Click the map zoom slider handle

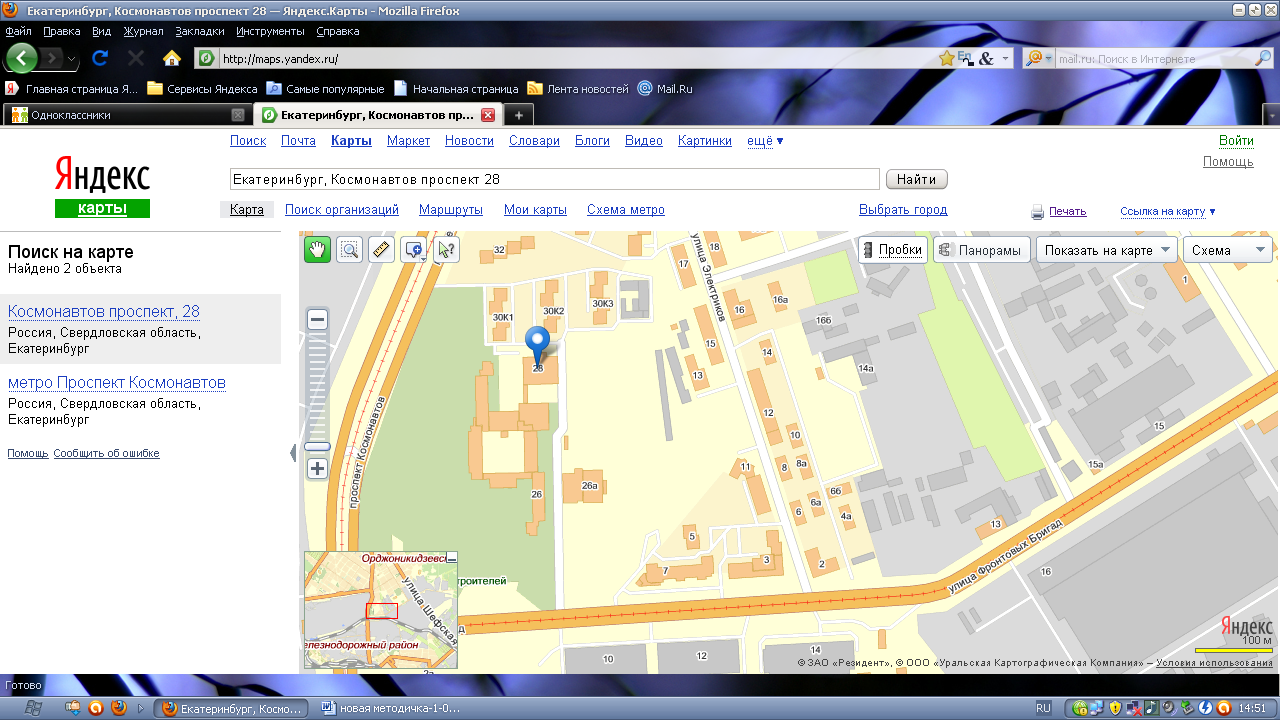click(318, 446)
